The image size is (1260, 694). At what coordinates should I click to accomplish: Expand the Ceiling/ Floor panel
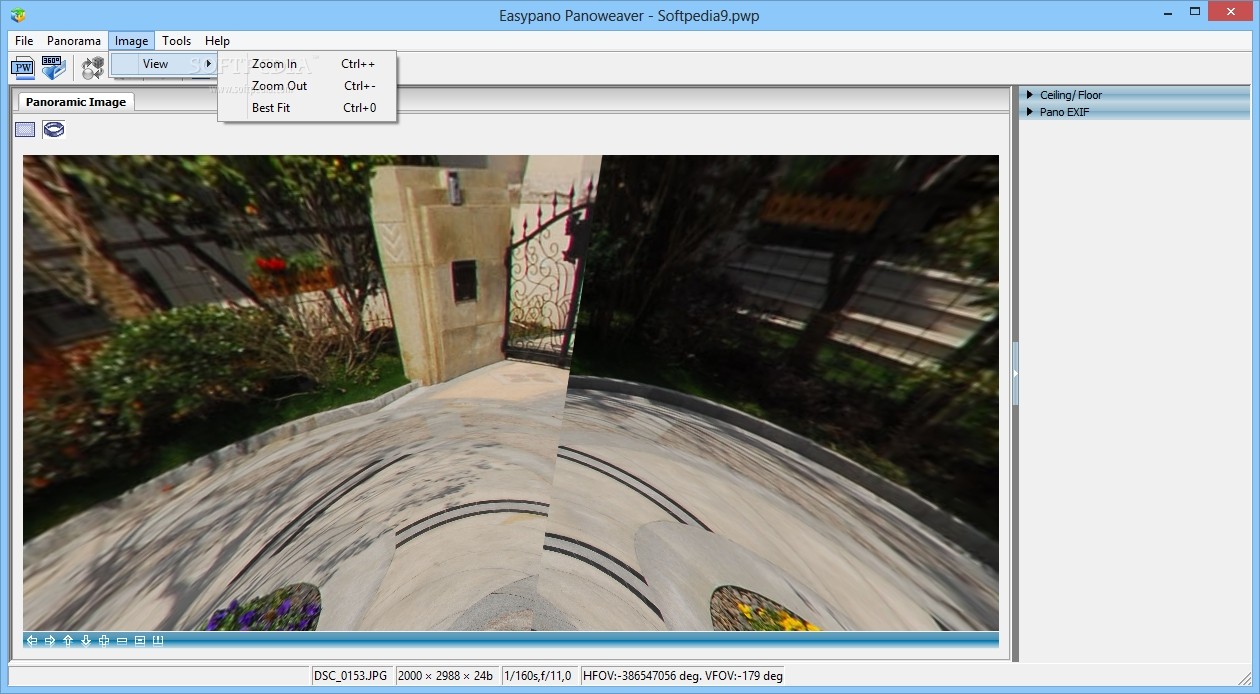[x=1134, y=95]
